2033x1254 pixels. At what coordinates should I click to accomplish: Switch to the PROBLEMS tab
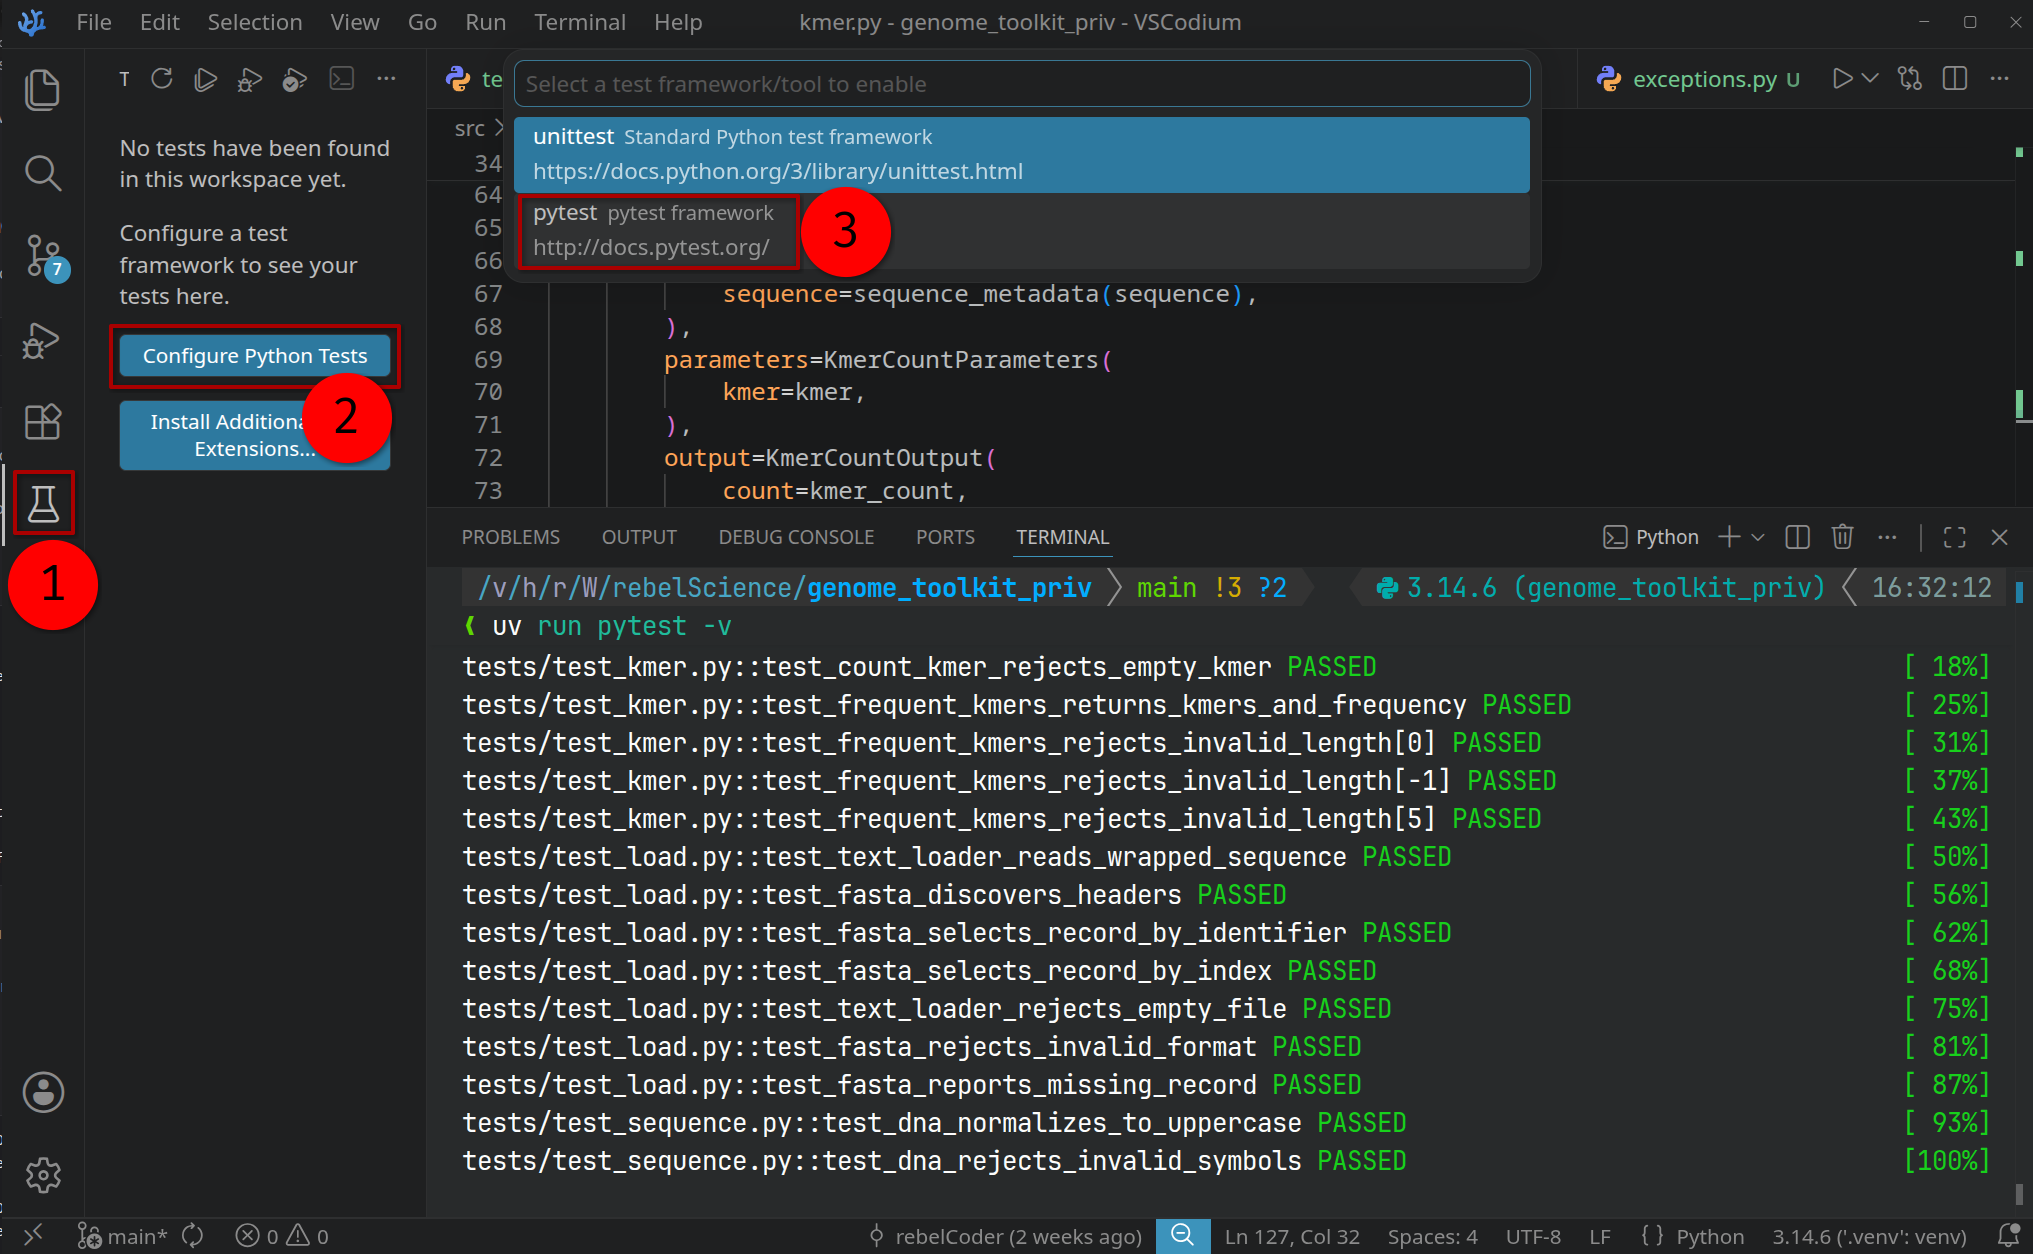(x=510, y=537)
